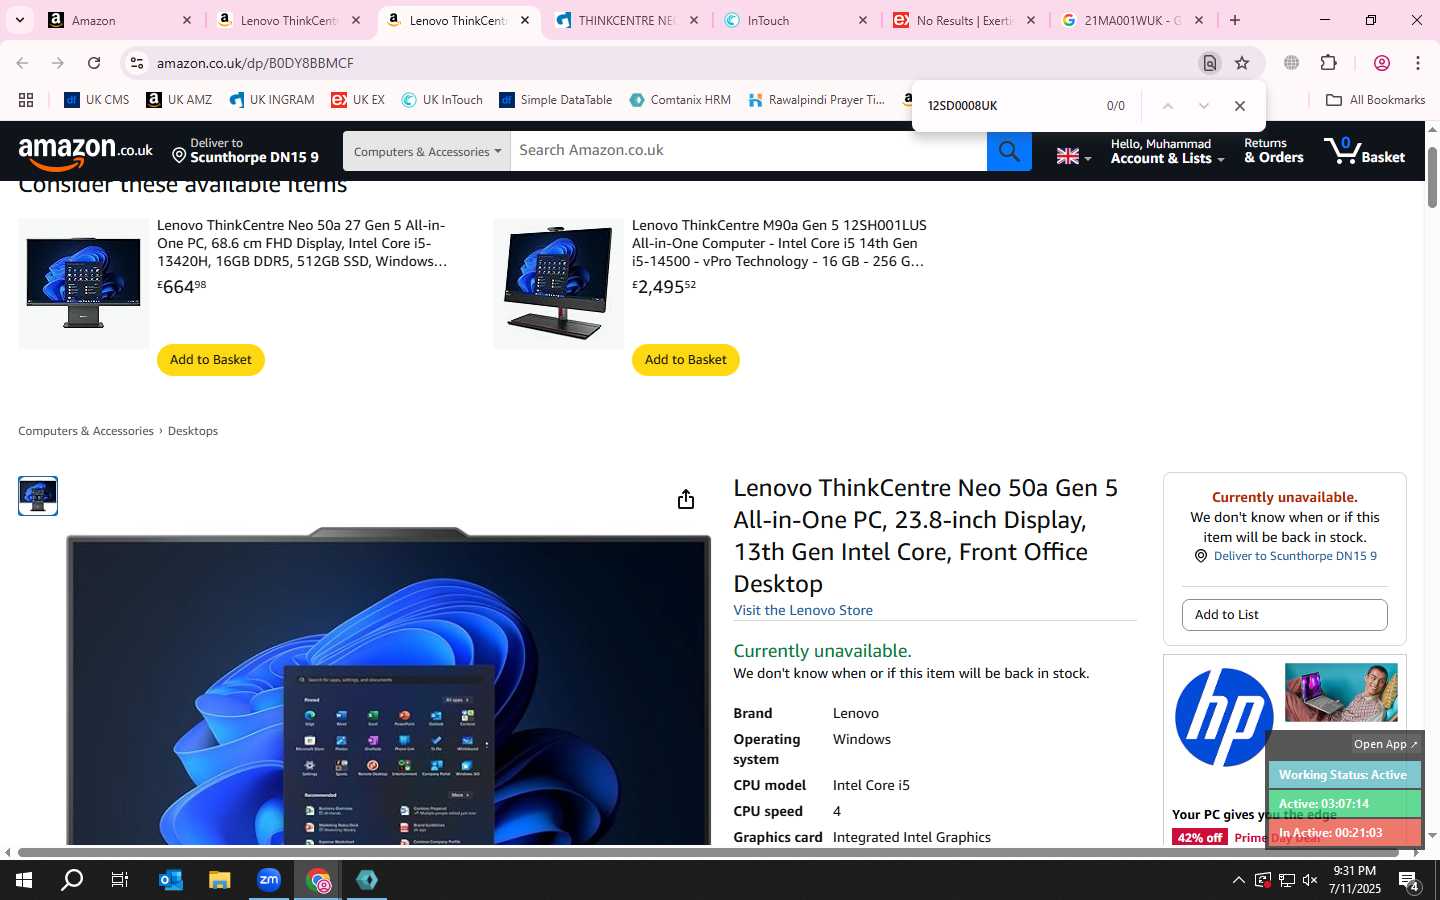Launch Outlook from taskbar
This screenshot has height=900, width=1440.
point(171,880)
